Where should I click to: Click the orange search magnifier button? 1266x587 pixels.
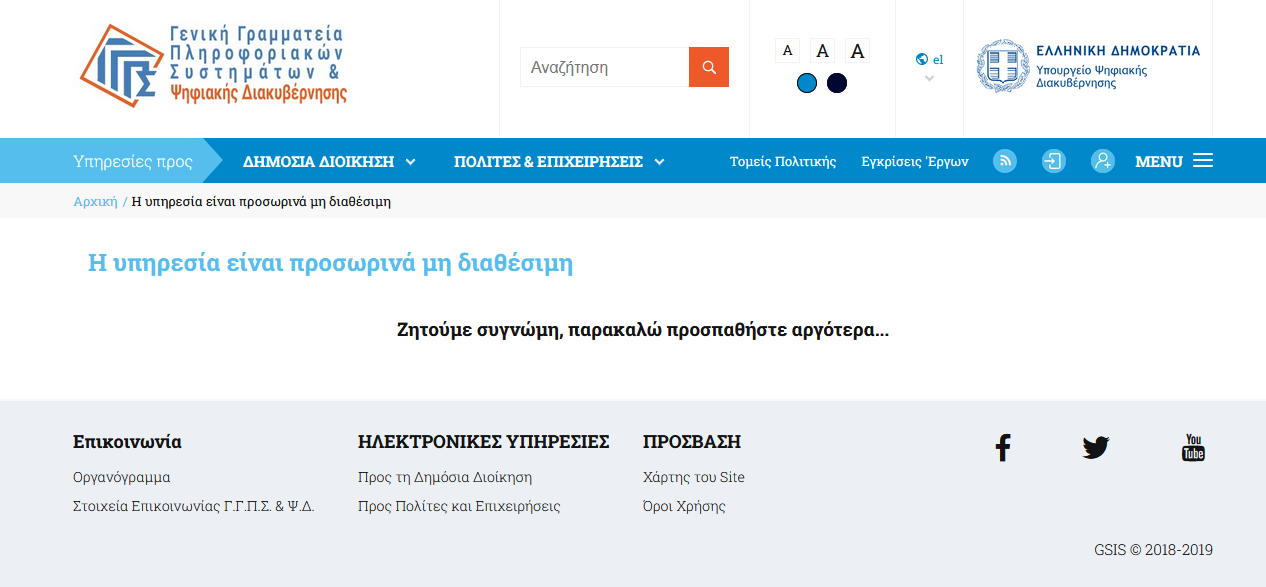click(708, 67)
